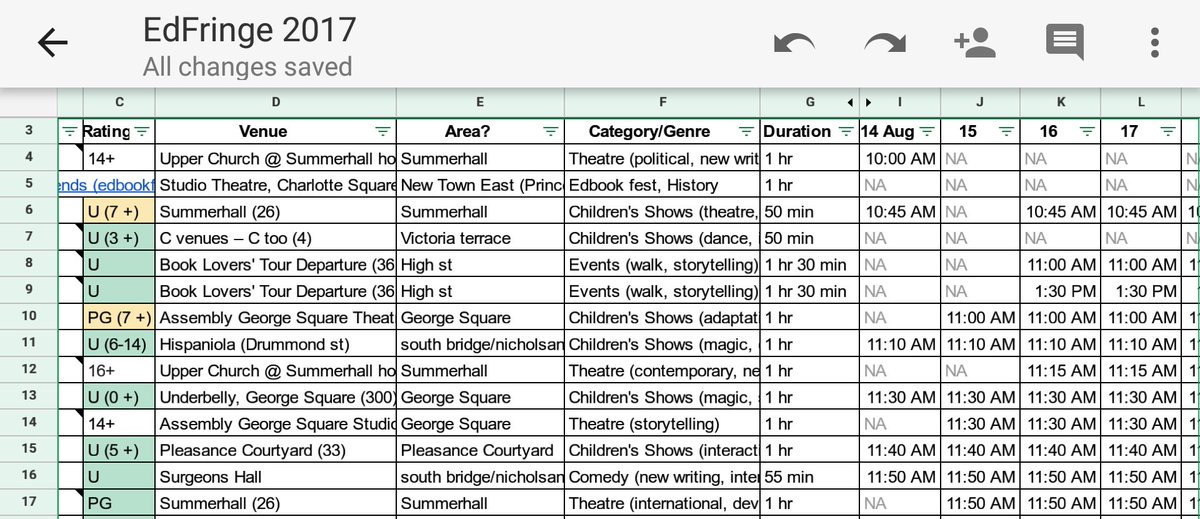
Task: Open the 14 Aug column filter
Action: (x=926, y=131)
